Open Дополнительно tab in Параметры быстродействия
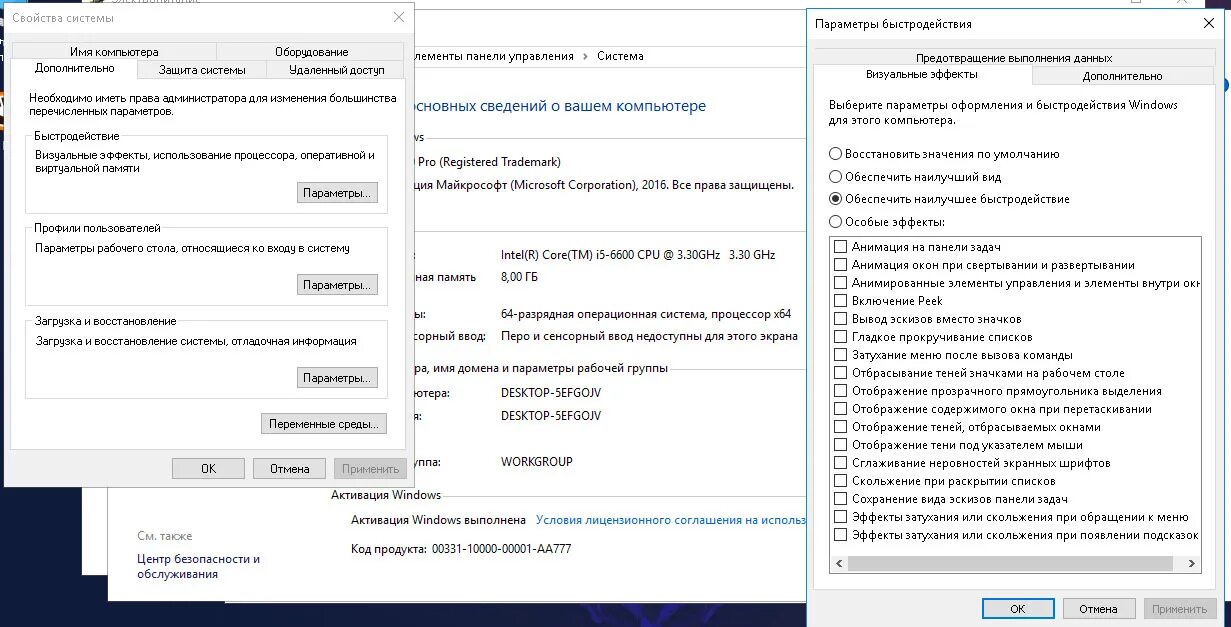This screenshot has height=627, width=1231. pyautogui.click(x=1122, y=76)
